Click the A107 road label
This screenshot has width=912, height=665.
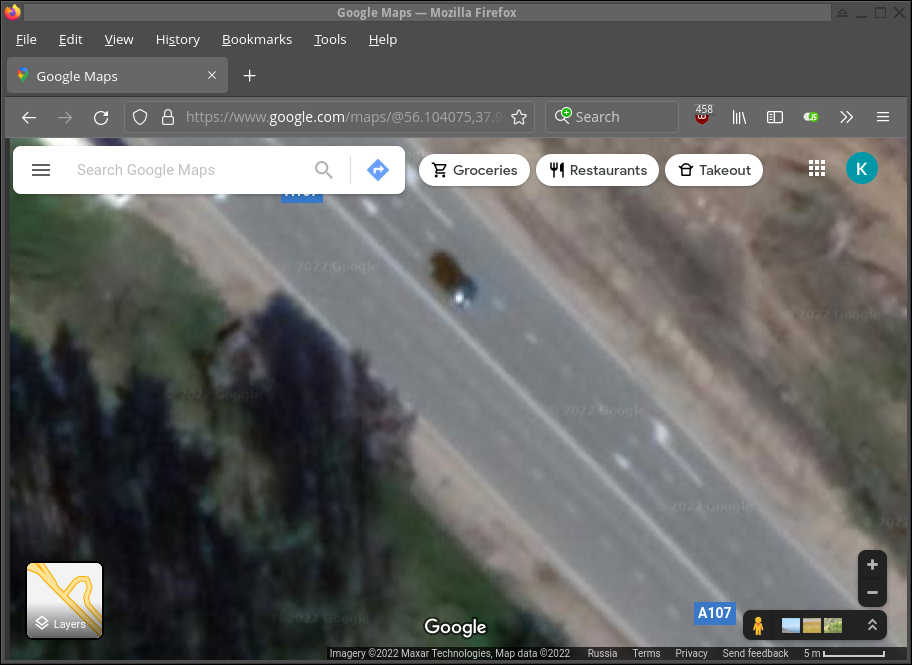click(714, 613)
